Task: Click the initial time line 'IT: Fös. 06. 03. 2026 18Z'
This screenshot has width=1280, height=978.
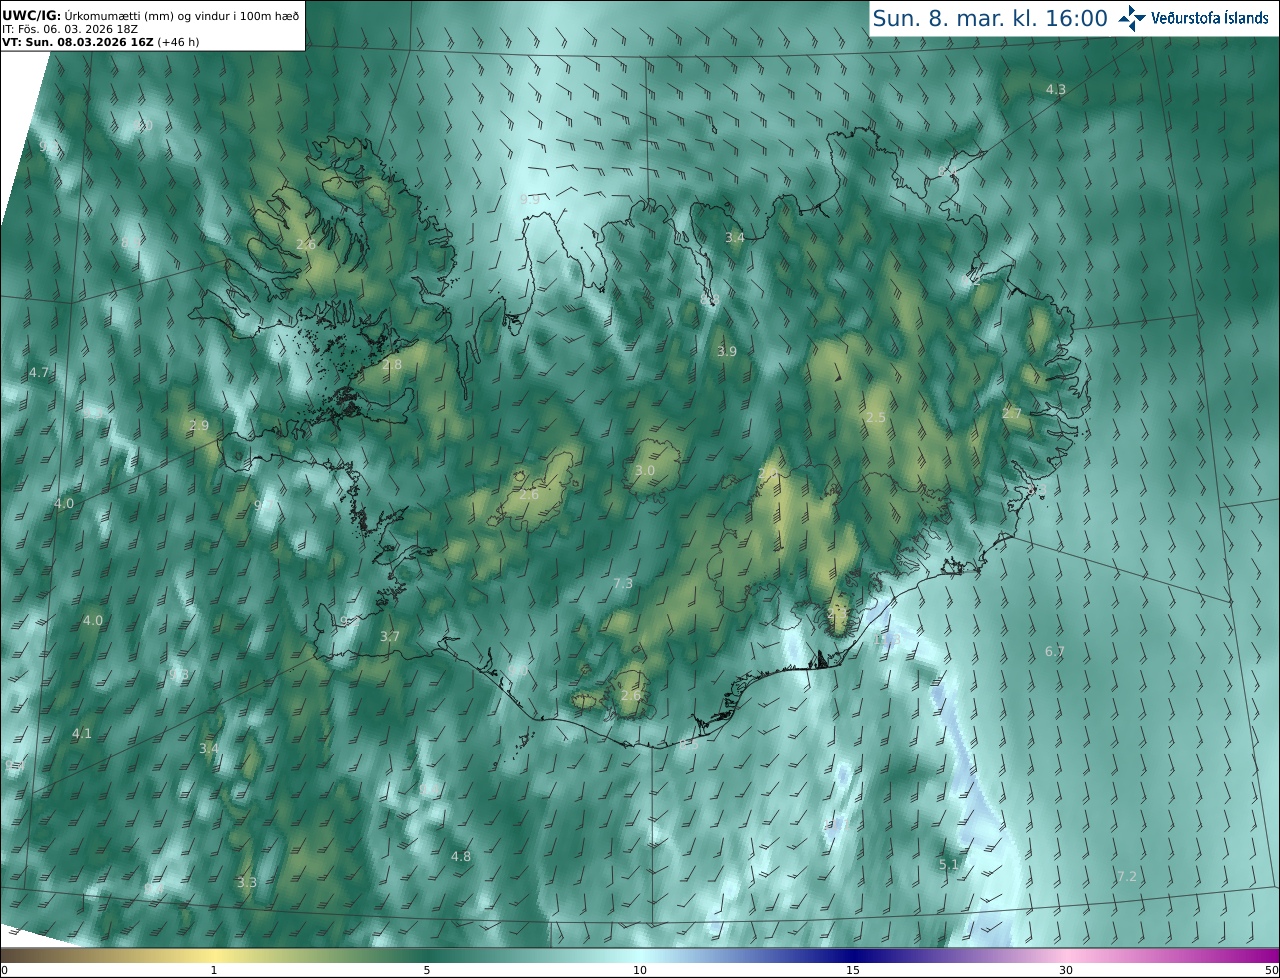Action: pyautogui.click(x=70, y=29)
